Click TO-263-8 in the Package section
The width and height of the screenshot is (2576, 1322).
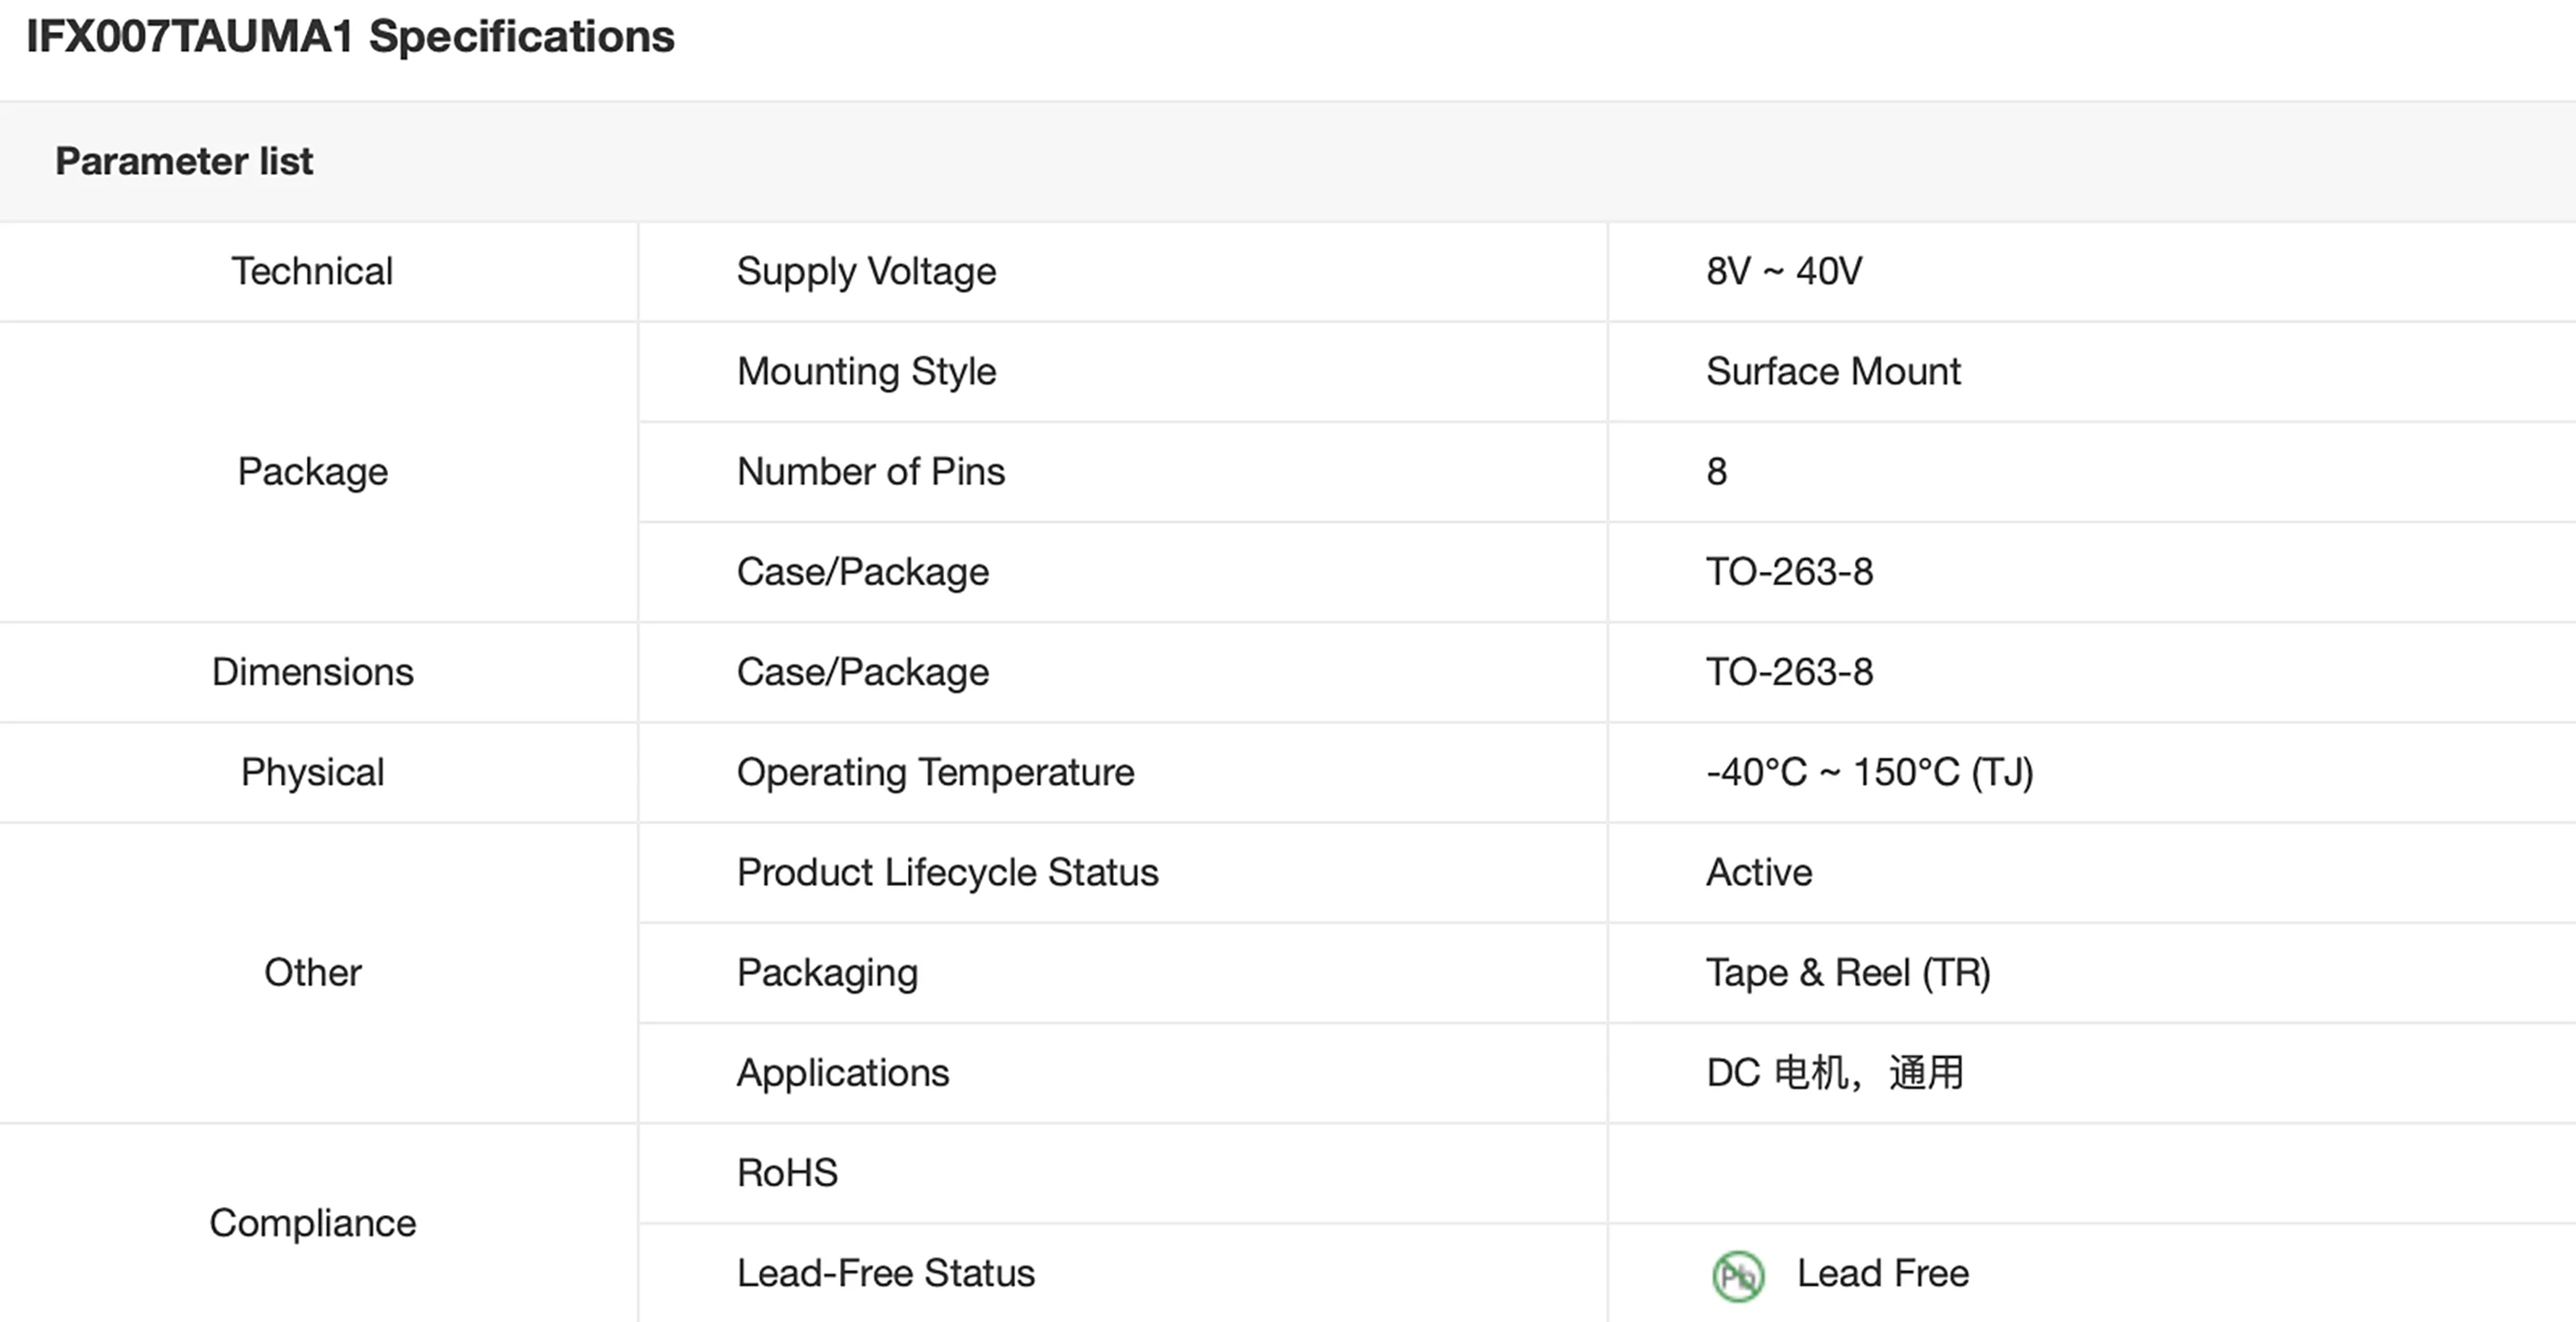tap(1789, 572)
